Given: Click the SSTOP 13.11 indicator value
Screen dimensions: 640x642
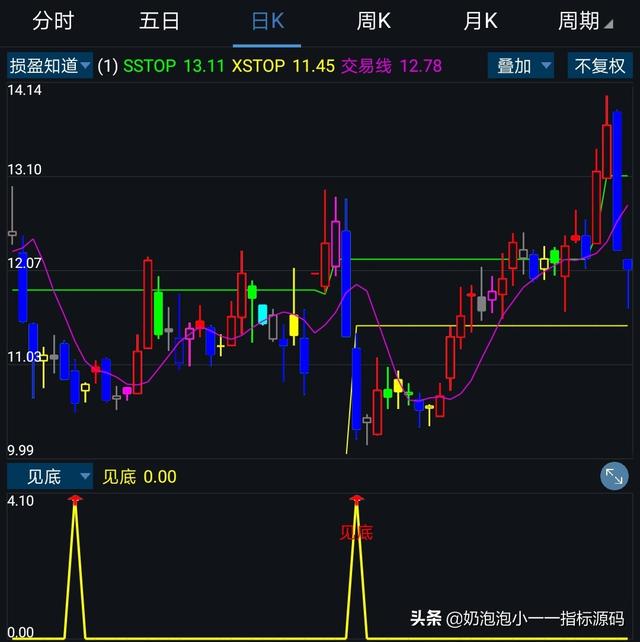Looking at the screenshot, I should coord(174,66).
